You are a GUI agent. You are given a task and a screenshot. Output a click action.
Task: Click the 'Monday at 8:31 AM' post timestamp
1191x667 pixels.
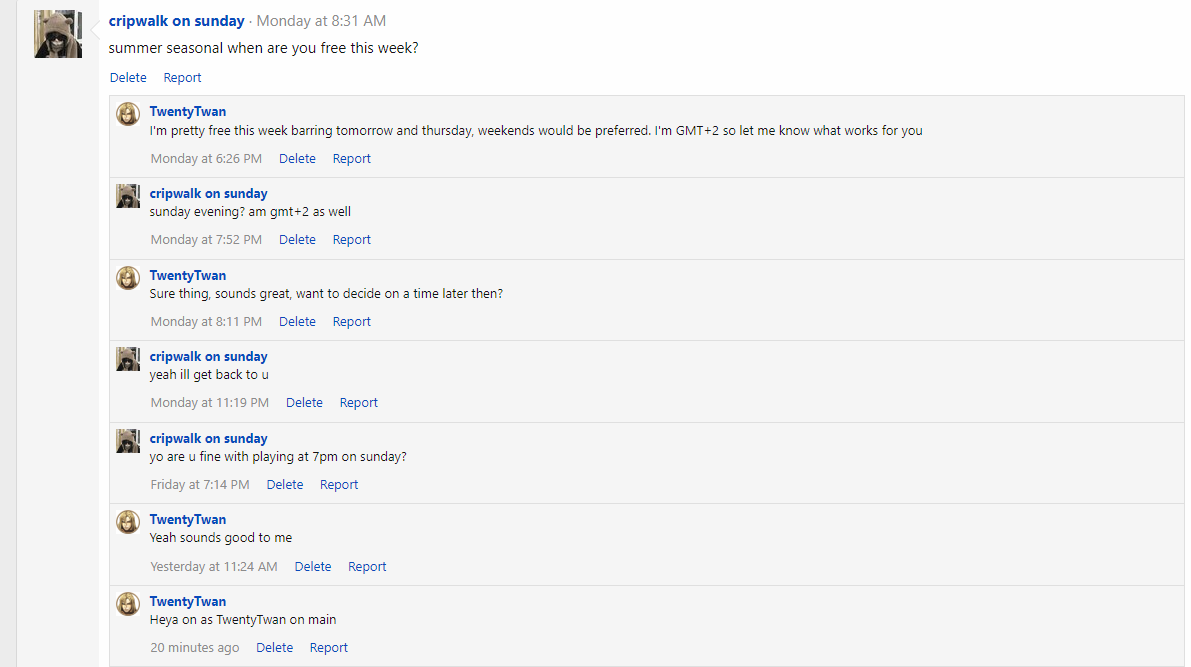321,21
